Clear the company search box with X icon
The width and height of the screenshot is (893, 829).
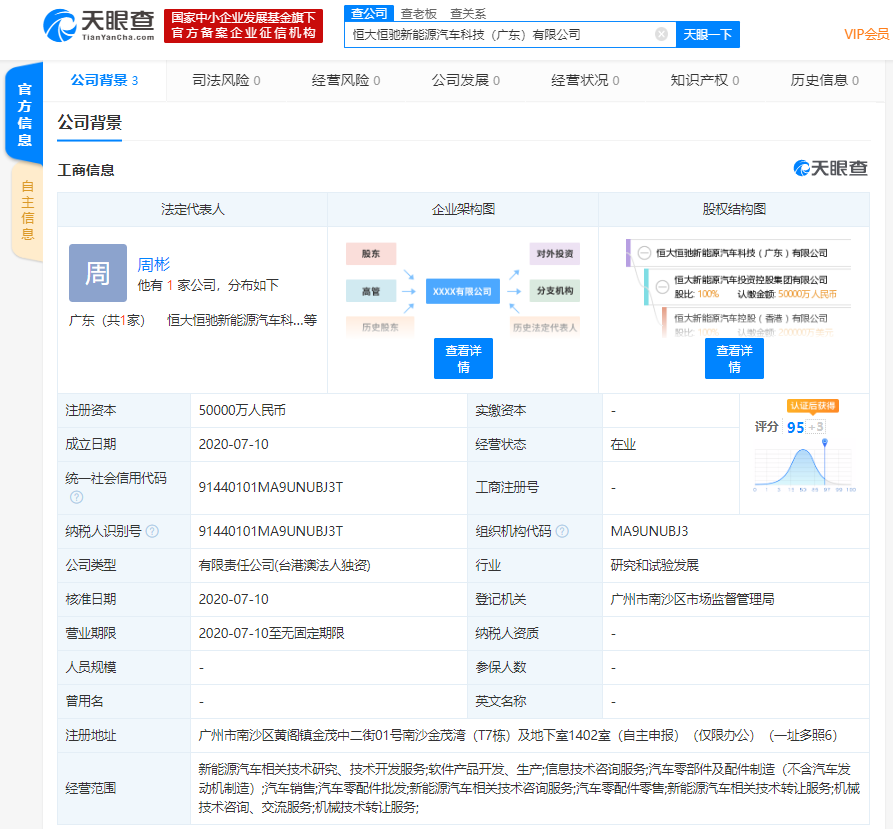pyautogui.click(x=659, y=34)
